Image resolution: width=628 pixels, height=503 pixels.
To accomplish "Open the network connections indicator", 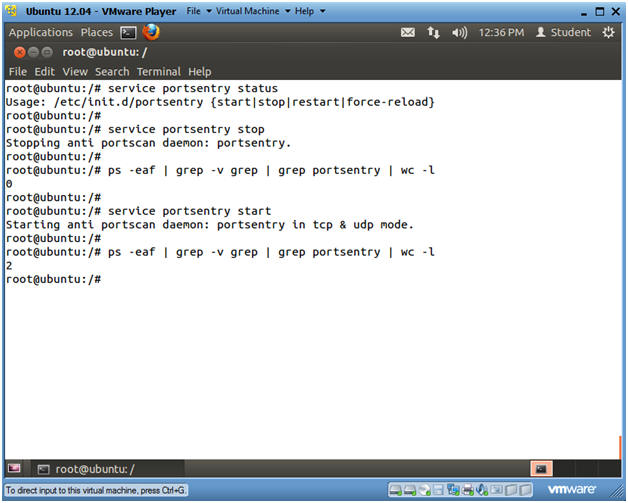I will coord(433,32).
